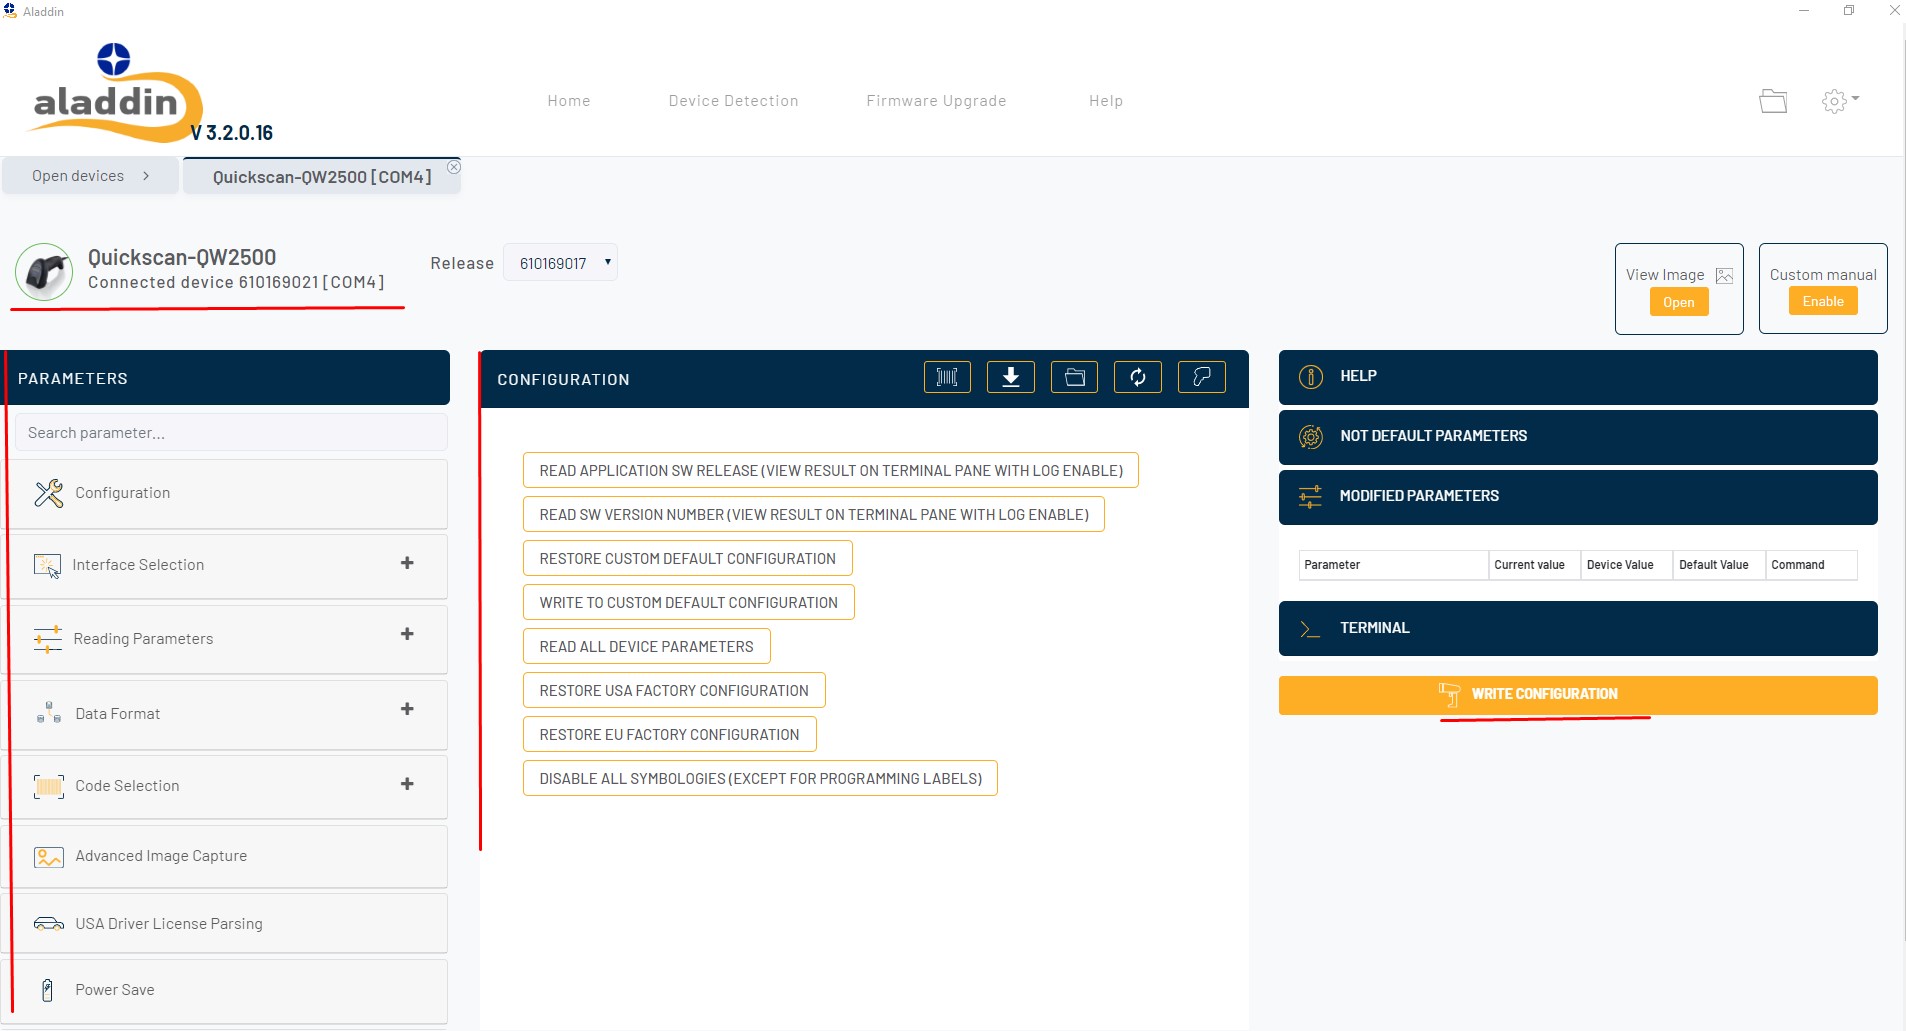Open the Advanced Image Capture icon
The width and height of the screenshot is (1906, 1031).
pyautogui.click(x=49, y=857)
